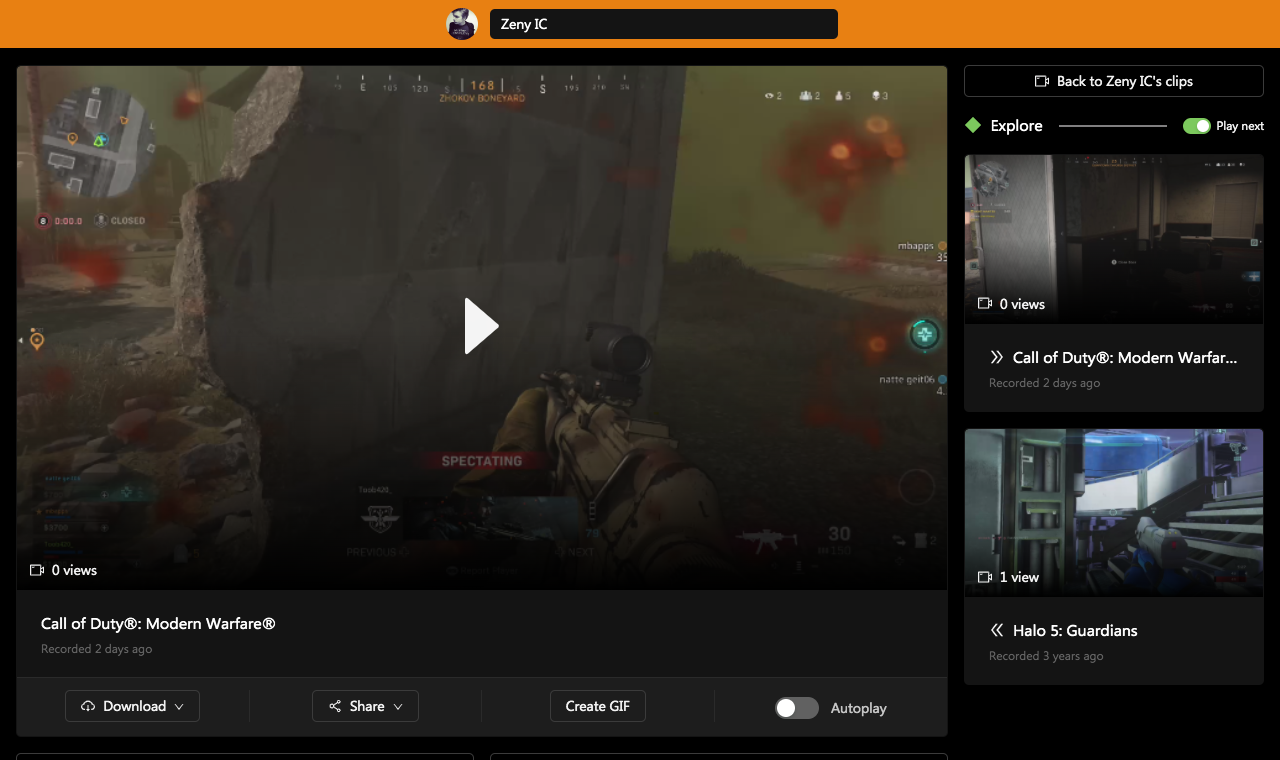Click the Zeny IC search field

663,24
